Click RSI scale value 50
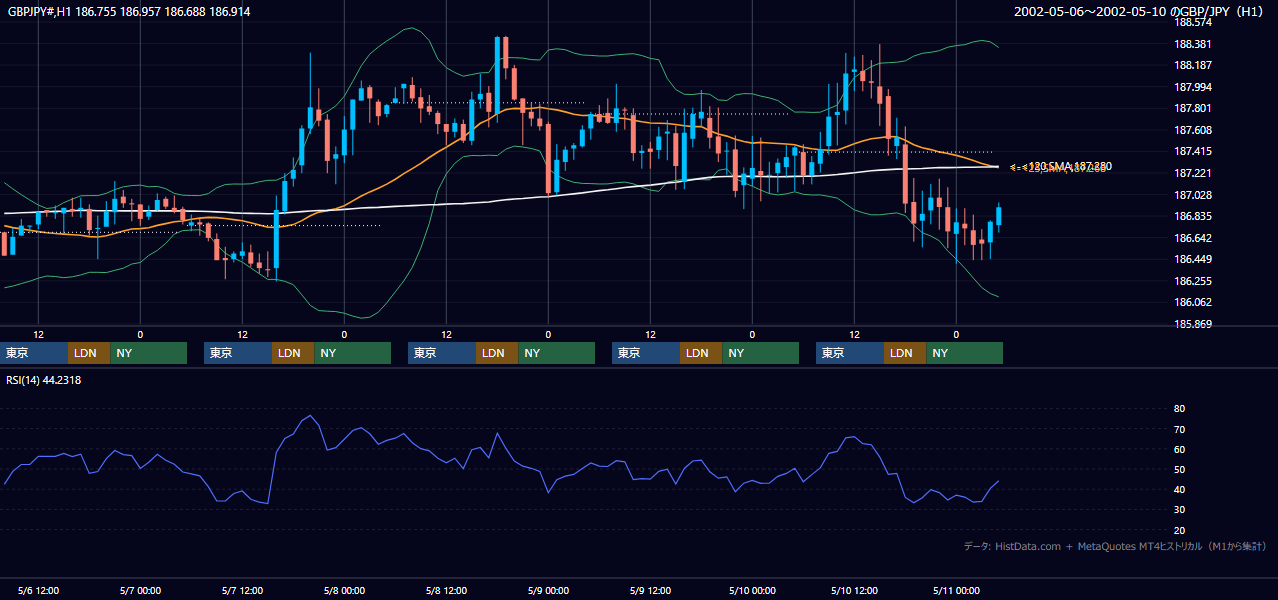 1180,469
